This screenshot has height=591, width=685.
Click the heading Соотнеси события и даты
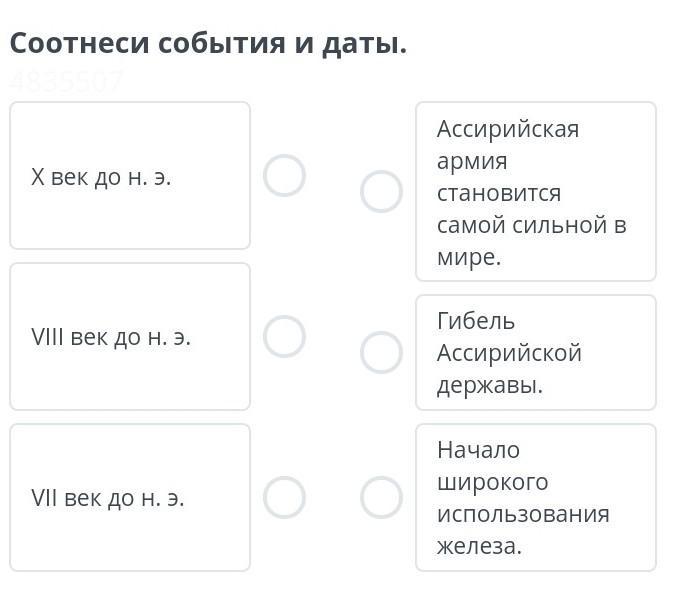coord(208,44)
